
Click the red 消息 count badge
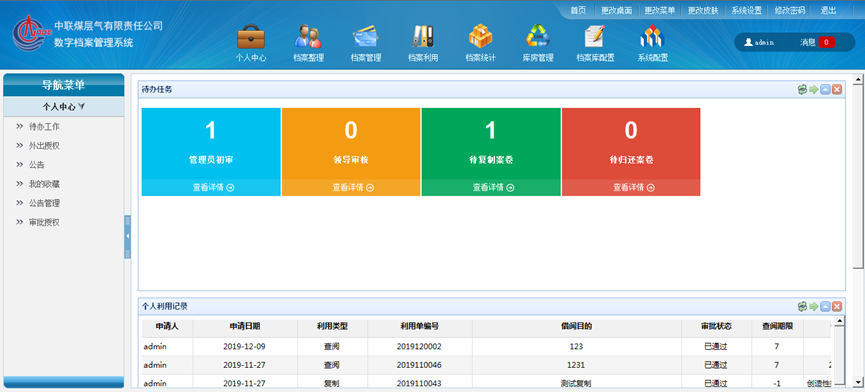tap(826, 42)
